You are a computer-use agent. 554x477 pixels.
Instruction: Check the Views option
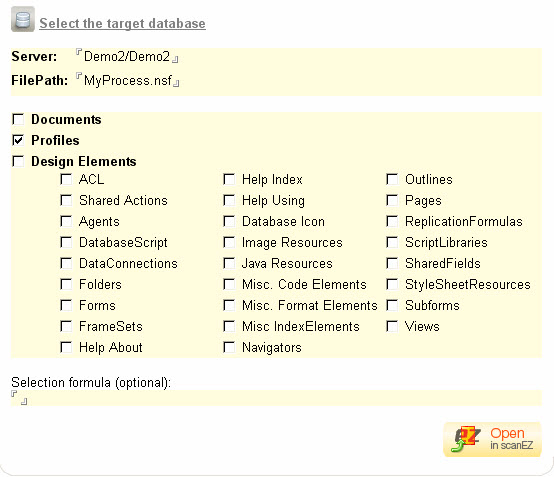tap(392, 326)
